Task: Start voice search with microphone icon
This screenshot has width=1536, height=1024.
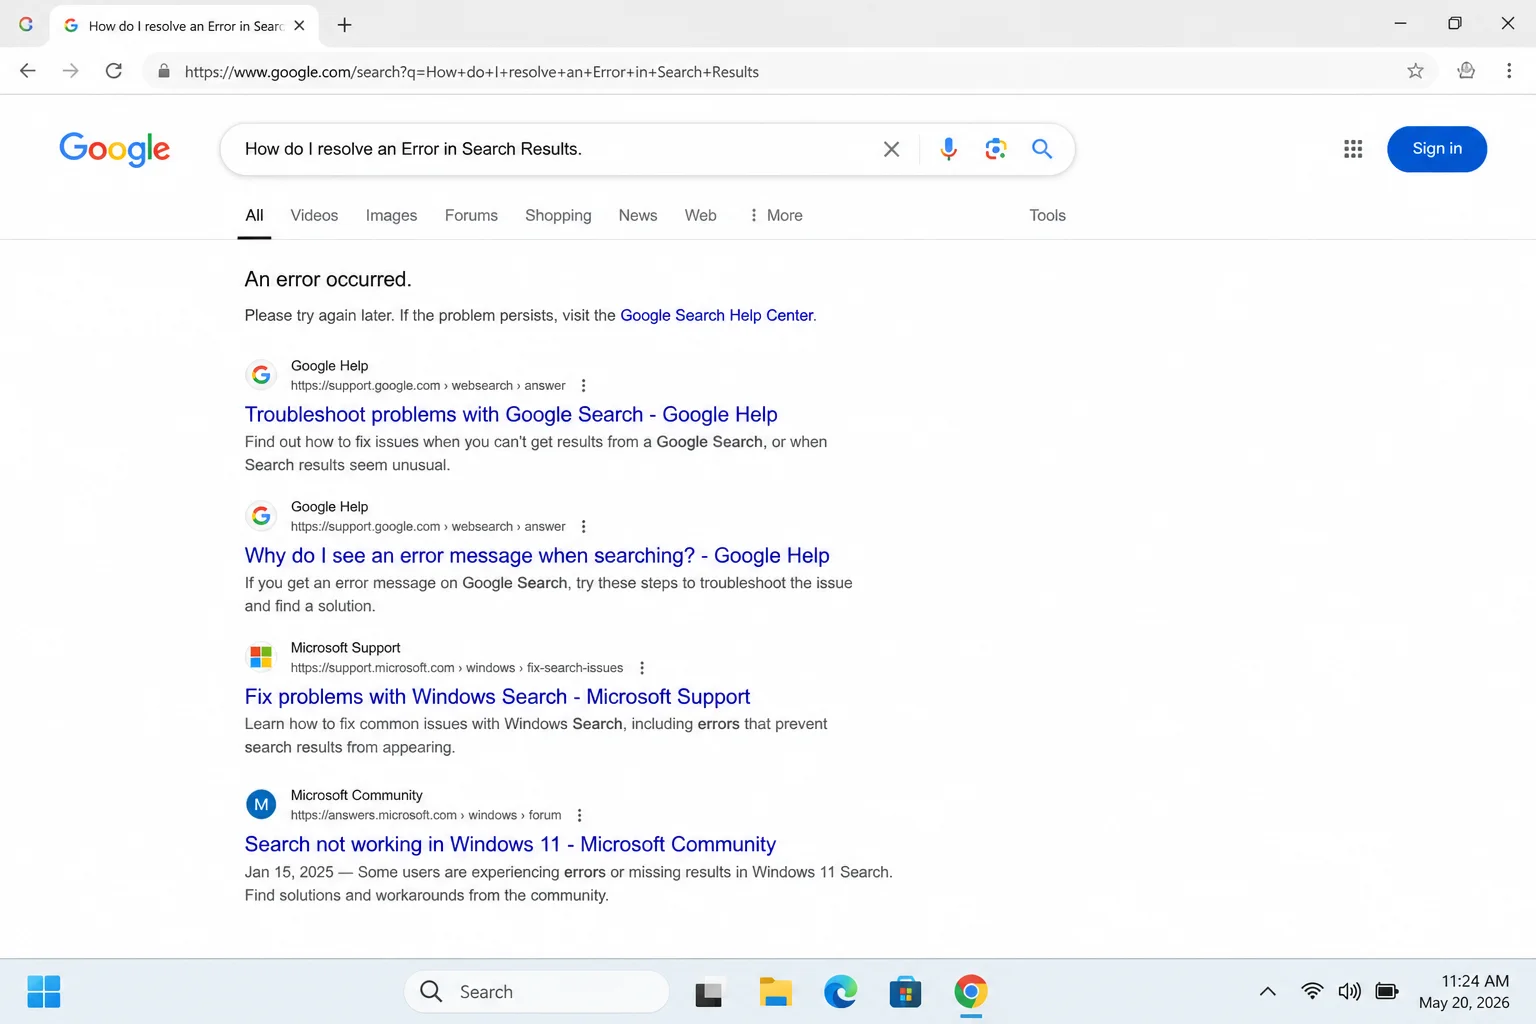Action: click(948, 149)
